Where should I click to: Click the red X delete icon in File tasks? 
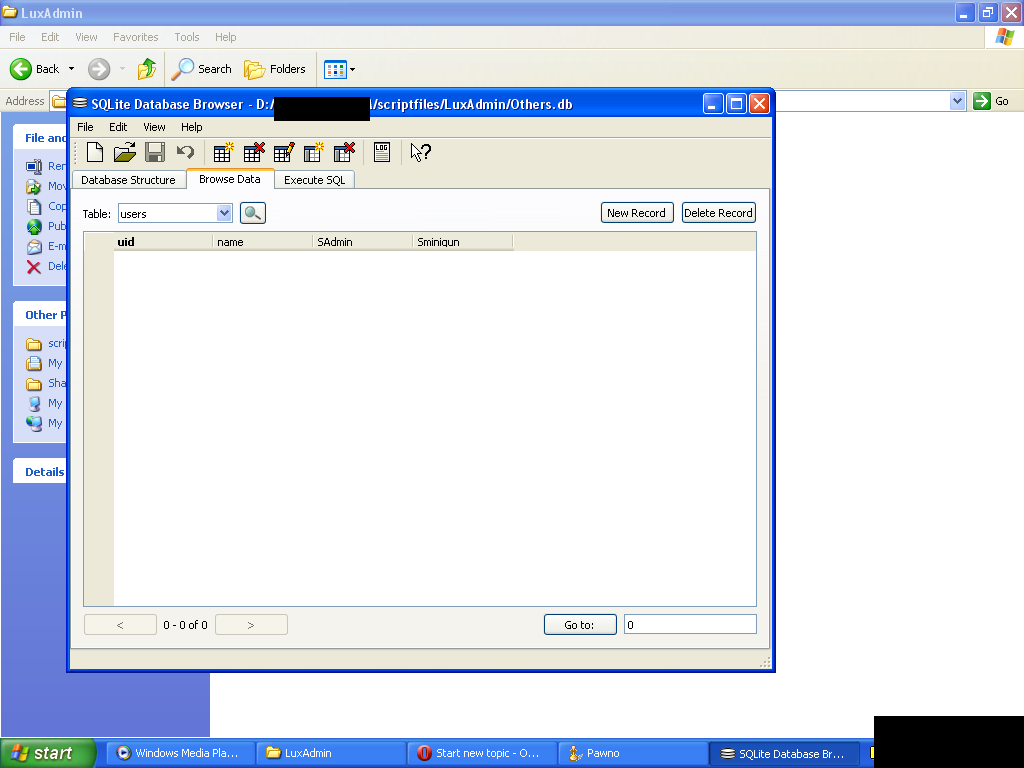coord(34,266)
